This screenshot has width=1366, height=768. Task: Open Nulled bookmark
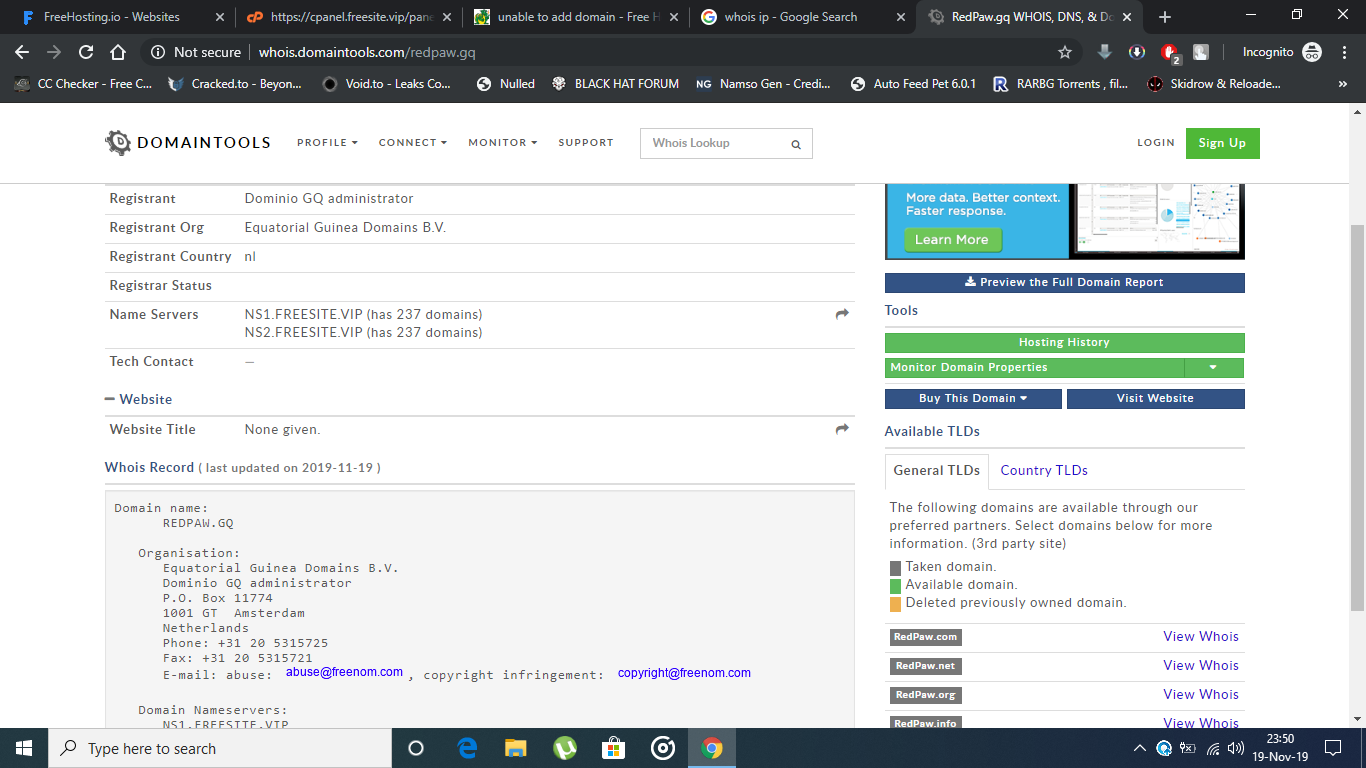point(506,84)
